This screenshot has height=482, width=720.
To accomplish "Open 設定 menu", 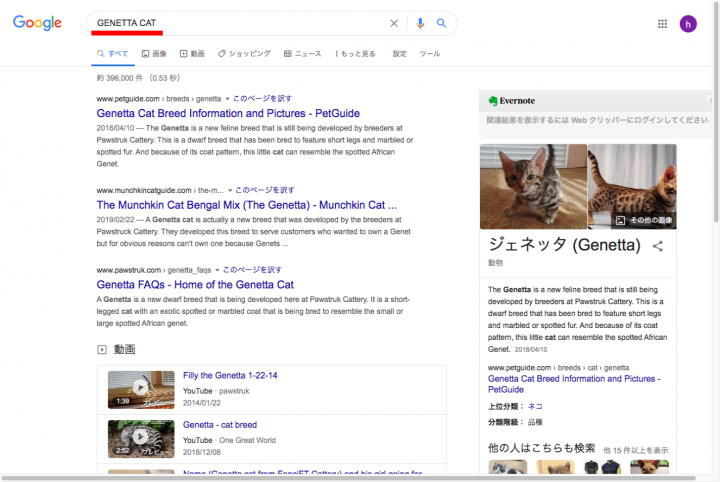I will [x=399, y=54].
